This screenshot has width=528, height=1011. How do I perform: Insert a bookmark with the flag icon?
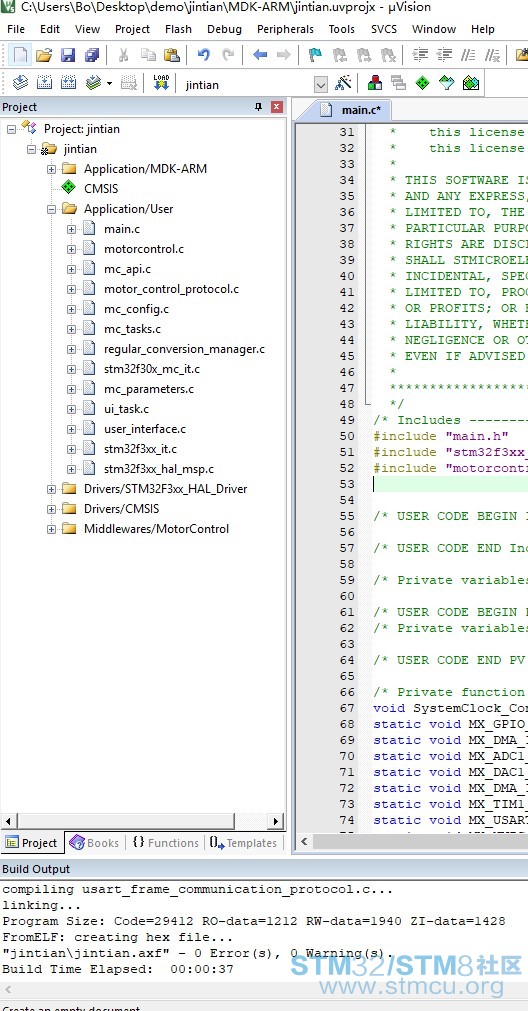(315, 55)
